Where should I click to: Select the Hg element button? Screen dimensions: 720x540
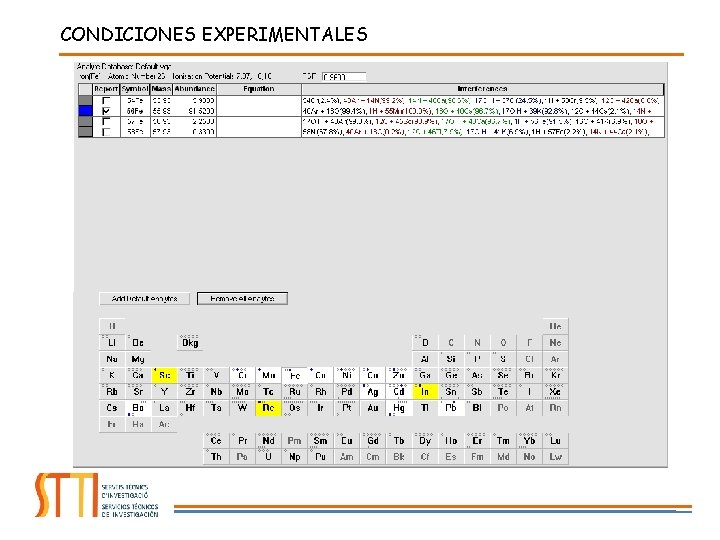tap(399, 408)
